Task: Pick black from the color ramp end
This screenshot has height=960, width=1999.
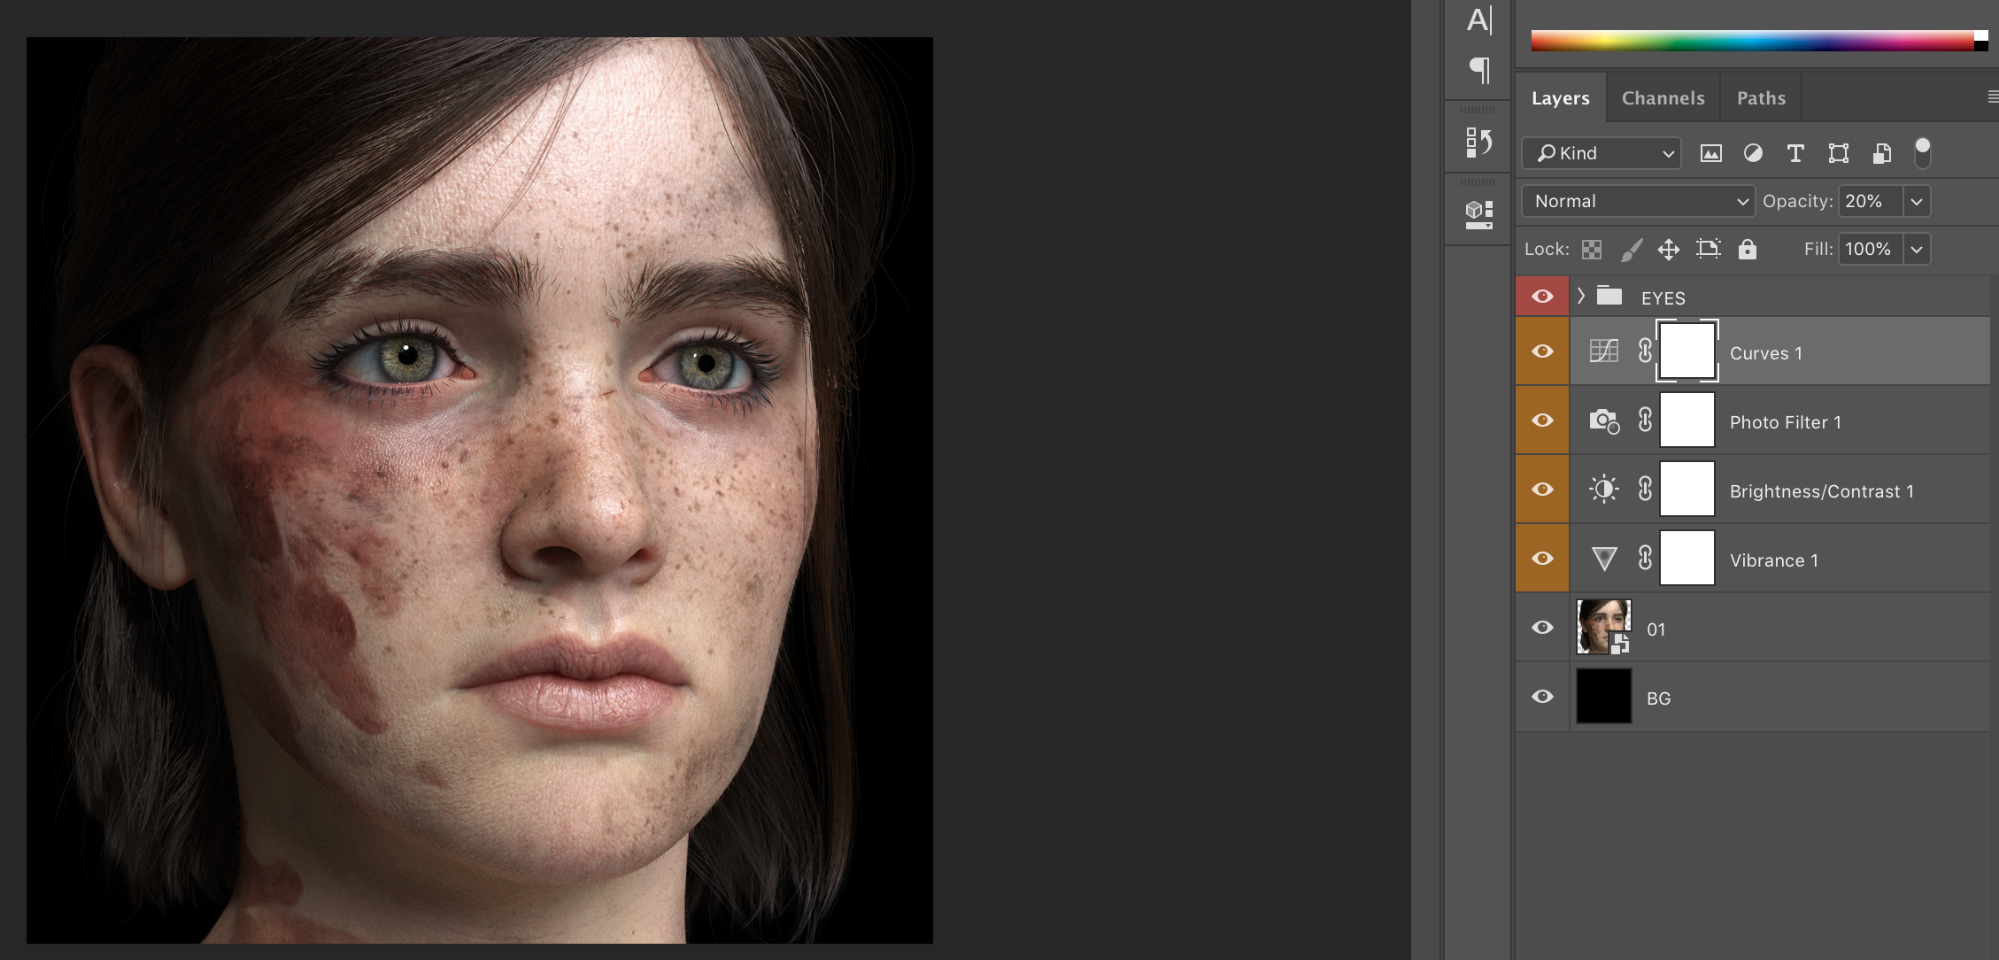Action: 1981,45
